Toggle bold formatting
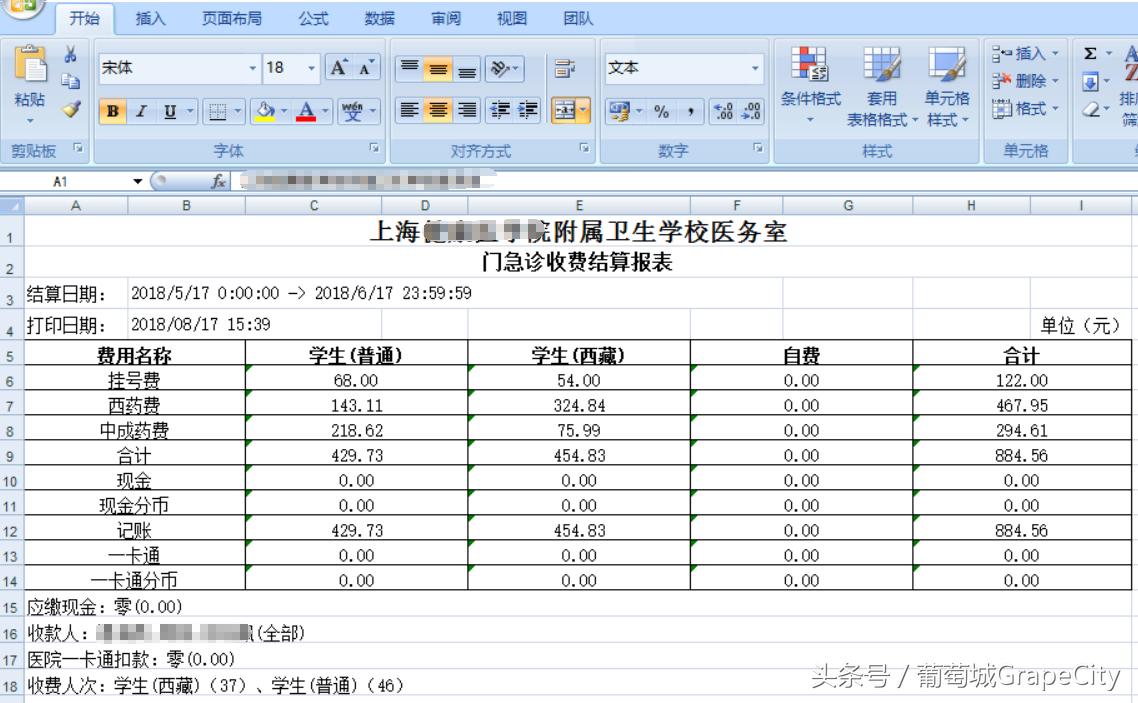The height and width of the screenshot is (703, 1138). pos(112,111)
